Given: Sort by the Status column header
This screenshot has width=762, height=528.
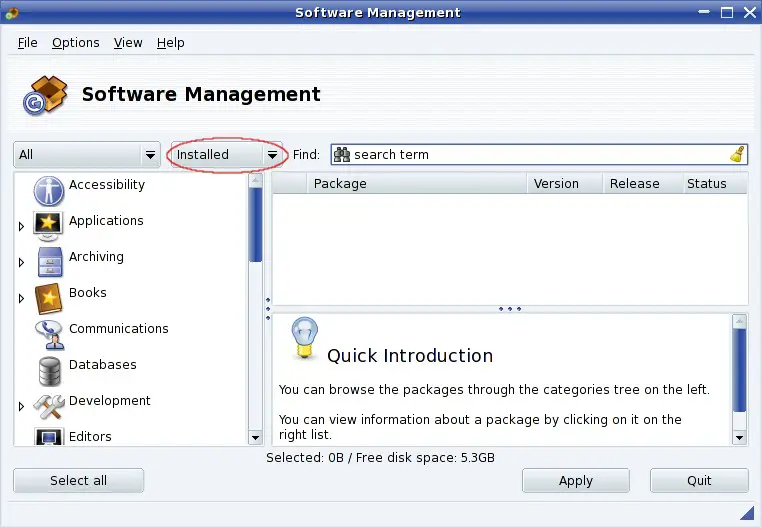Looking at the screenshot, I should click(x=715, y=184).
